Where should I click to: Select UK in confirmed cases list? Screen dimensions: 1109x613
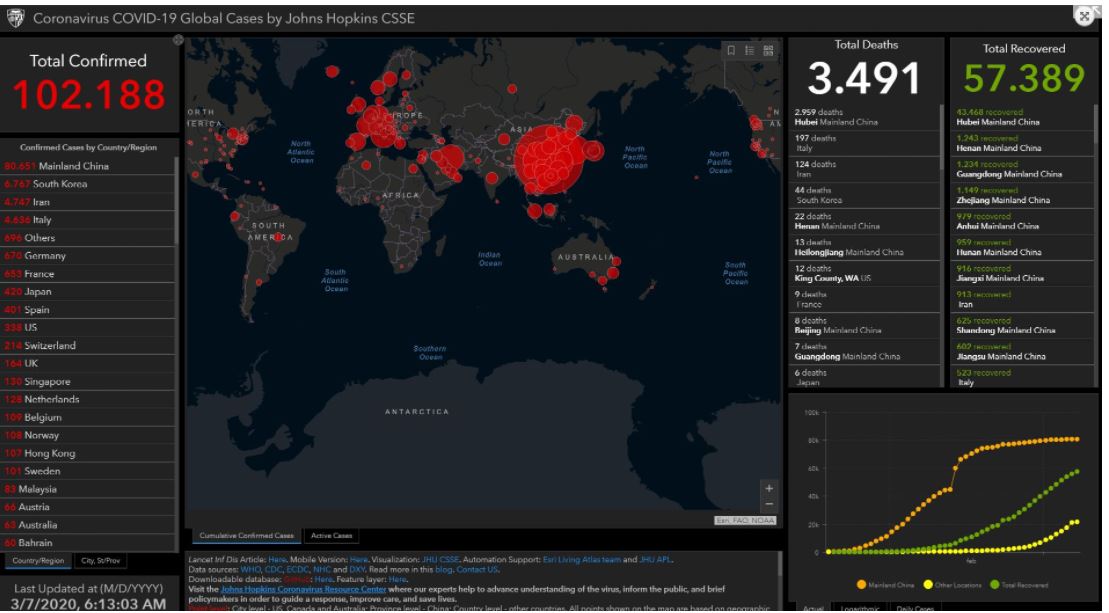pos(87,363)
